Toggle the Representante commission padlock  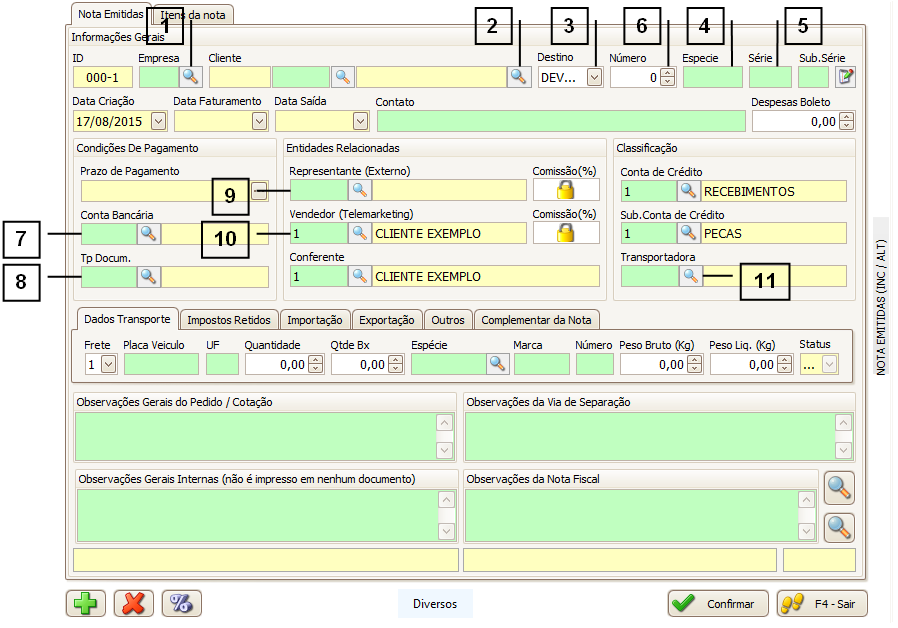(566, 190)
